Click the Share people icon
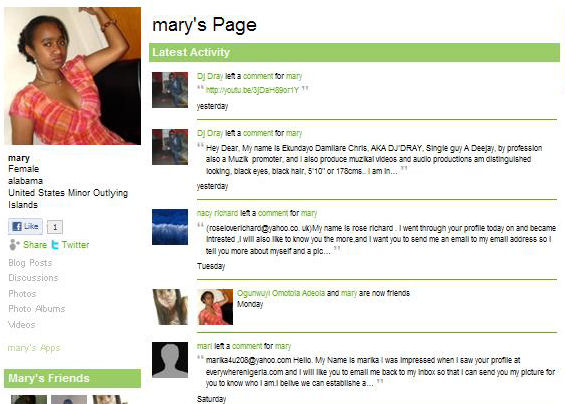Screen dimensions: 565x404 14,245
